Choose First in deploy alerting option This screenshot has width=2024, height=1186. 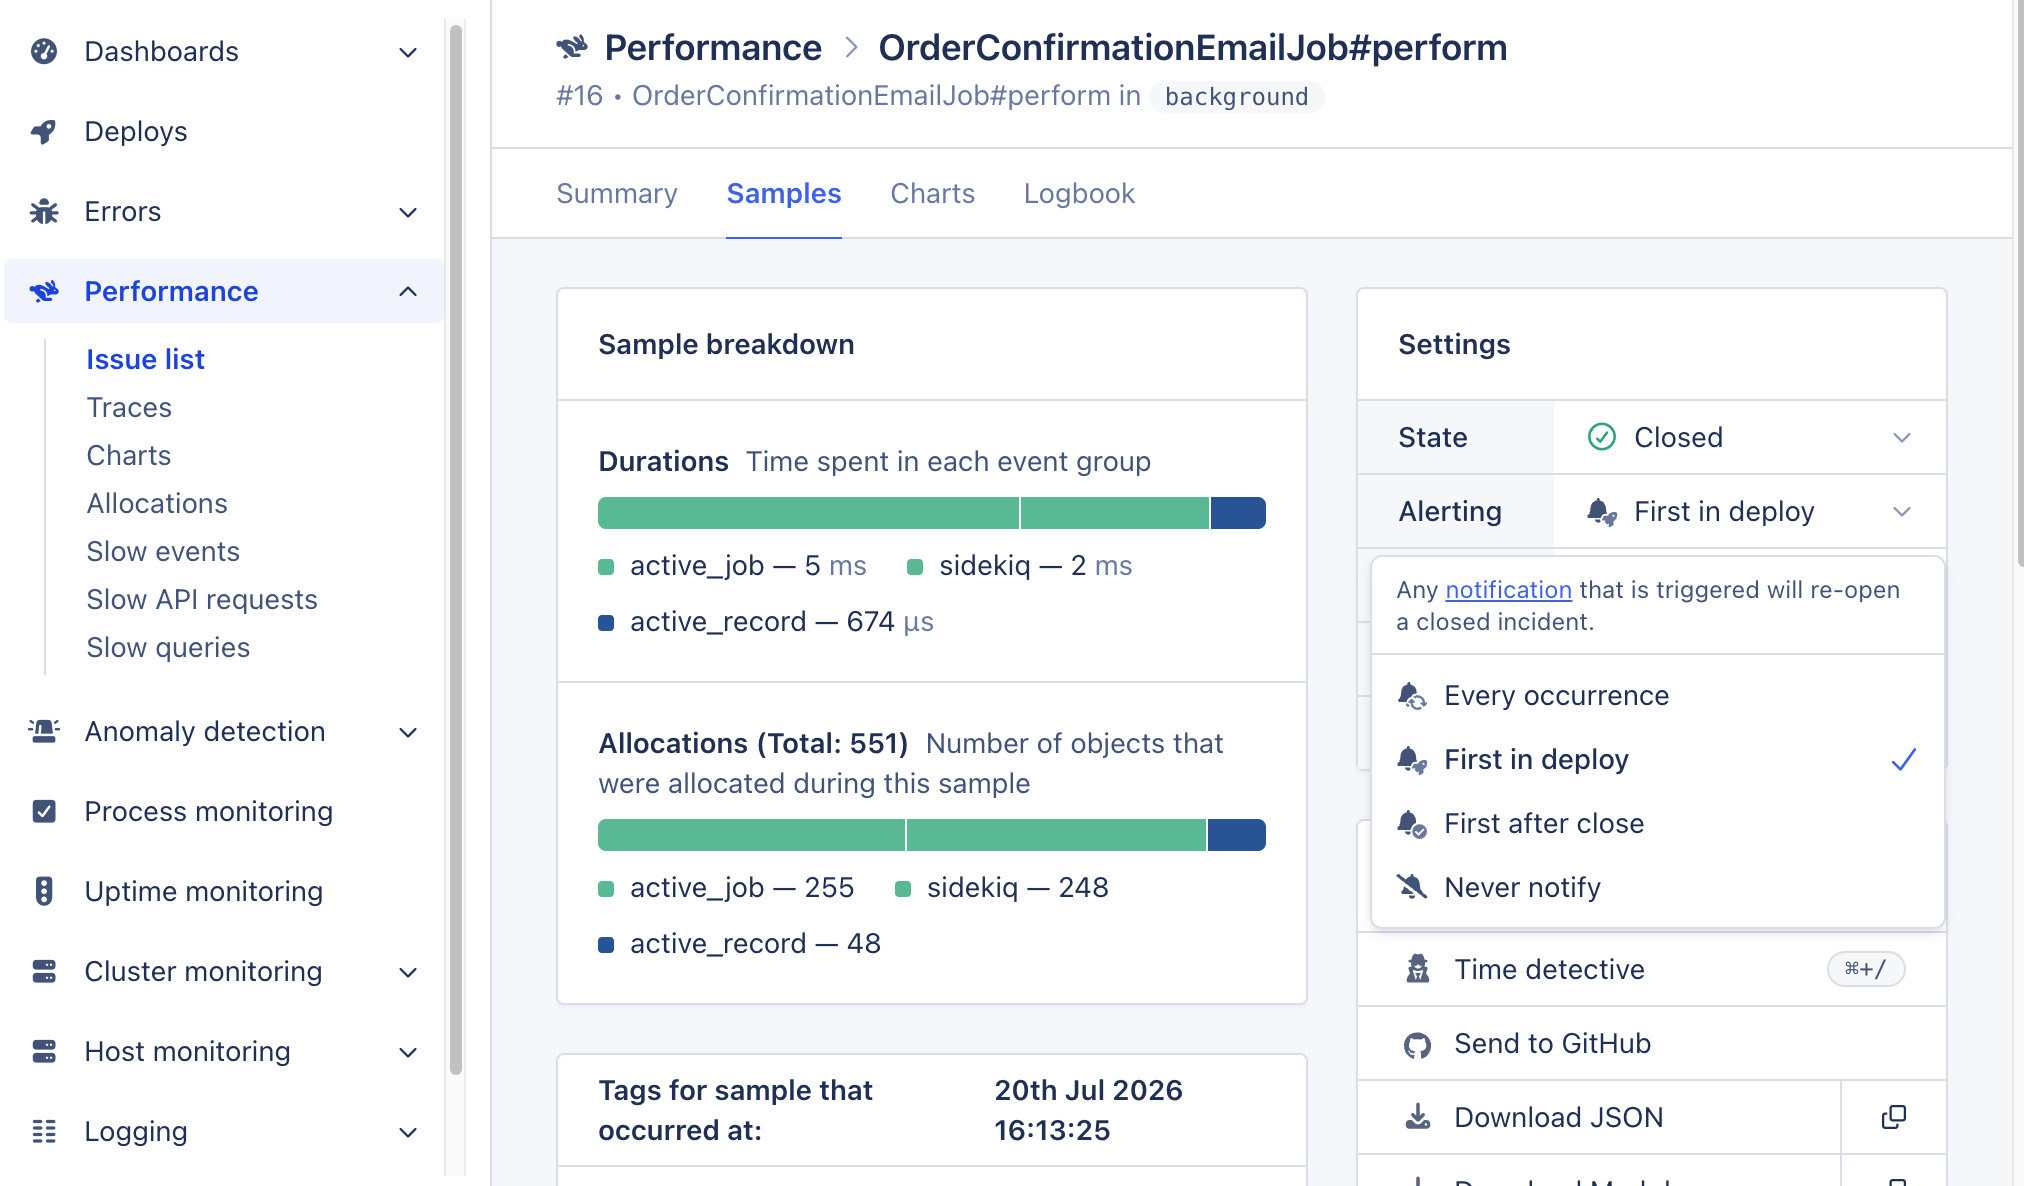coord(1658,759)
